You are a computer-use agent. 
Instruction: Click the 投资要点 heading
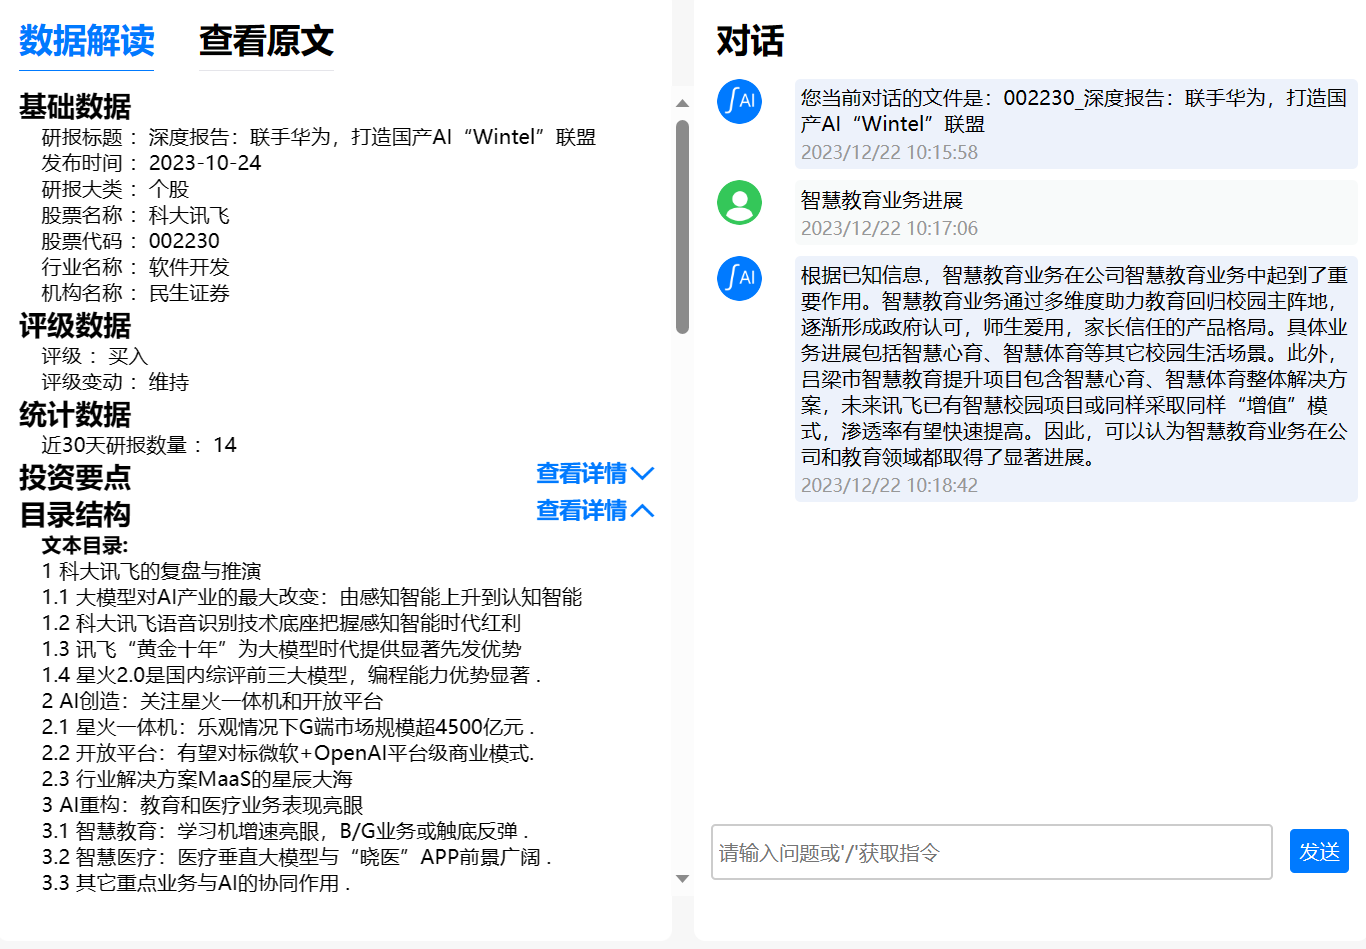pos(75,478)
